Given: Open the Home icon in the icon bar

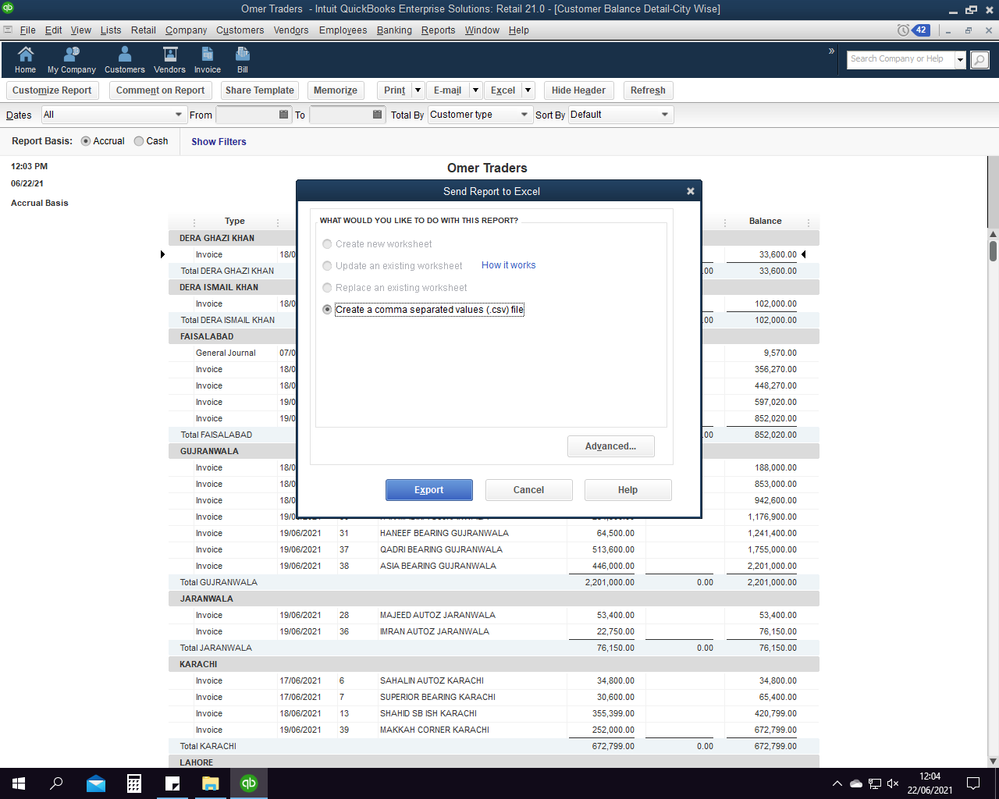Looking at the screenshot, I should 25,60.
